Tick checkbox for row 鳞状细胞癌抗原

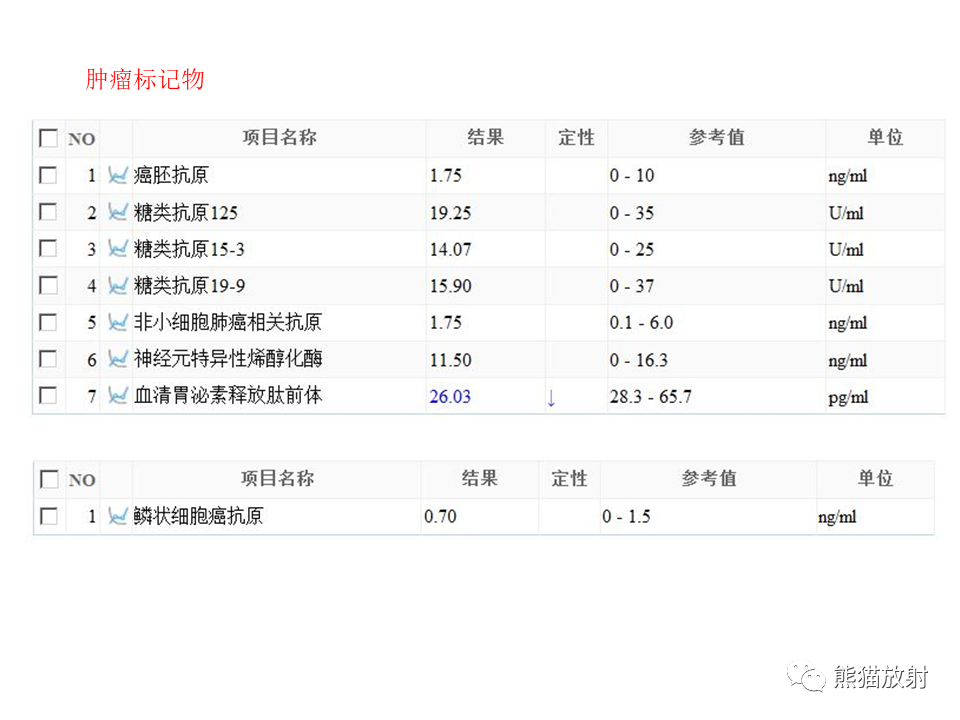tap(48, 516)
